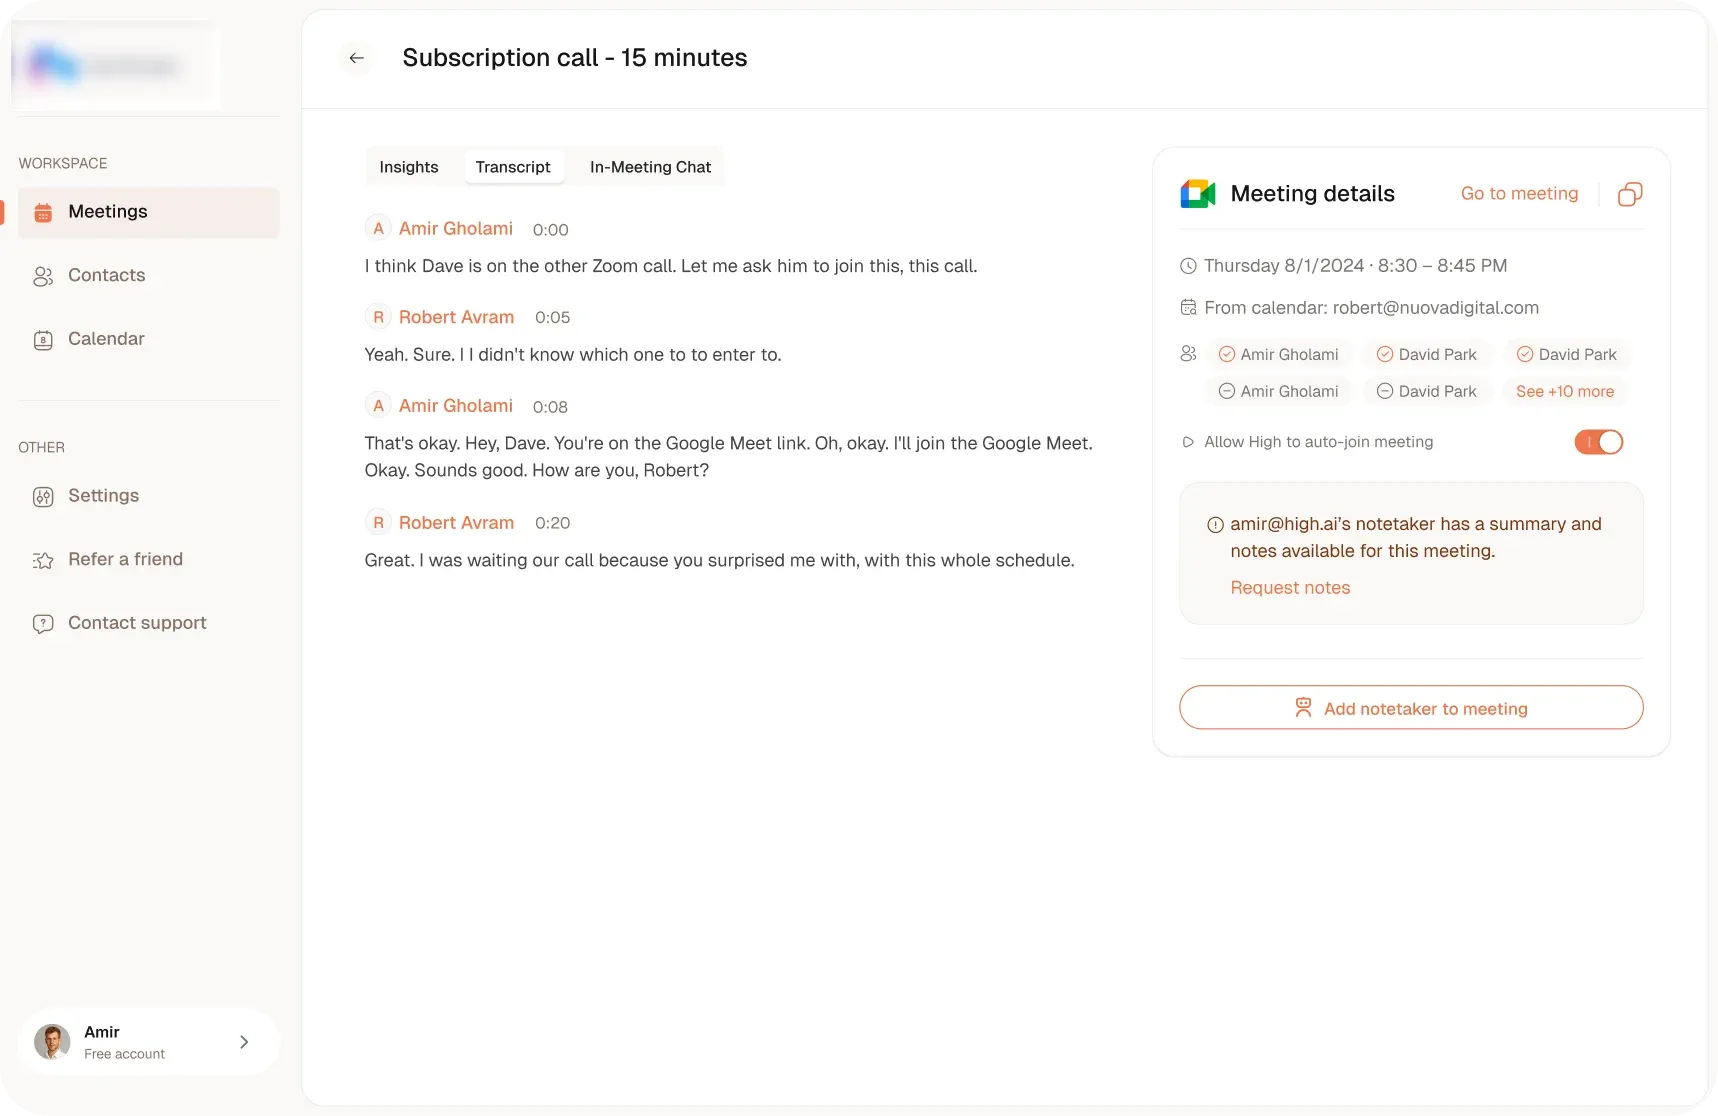Switch to the In-Meeting Chat tab
The image size is (1718, 1116).
[650, 167]
